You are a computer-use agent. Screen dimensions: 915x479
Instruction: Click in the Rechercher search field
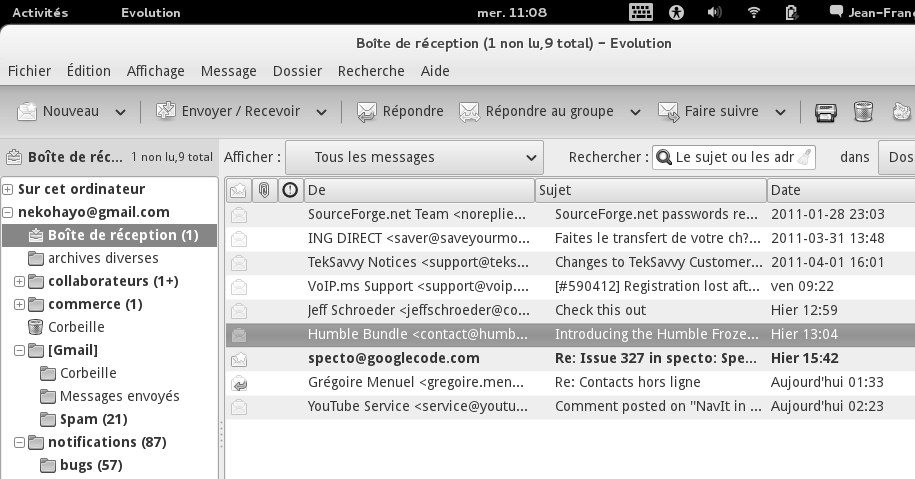point(734,157)
